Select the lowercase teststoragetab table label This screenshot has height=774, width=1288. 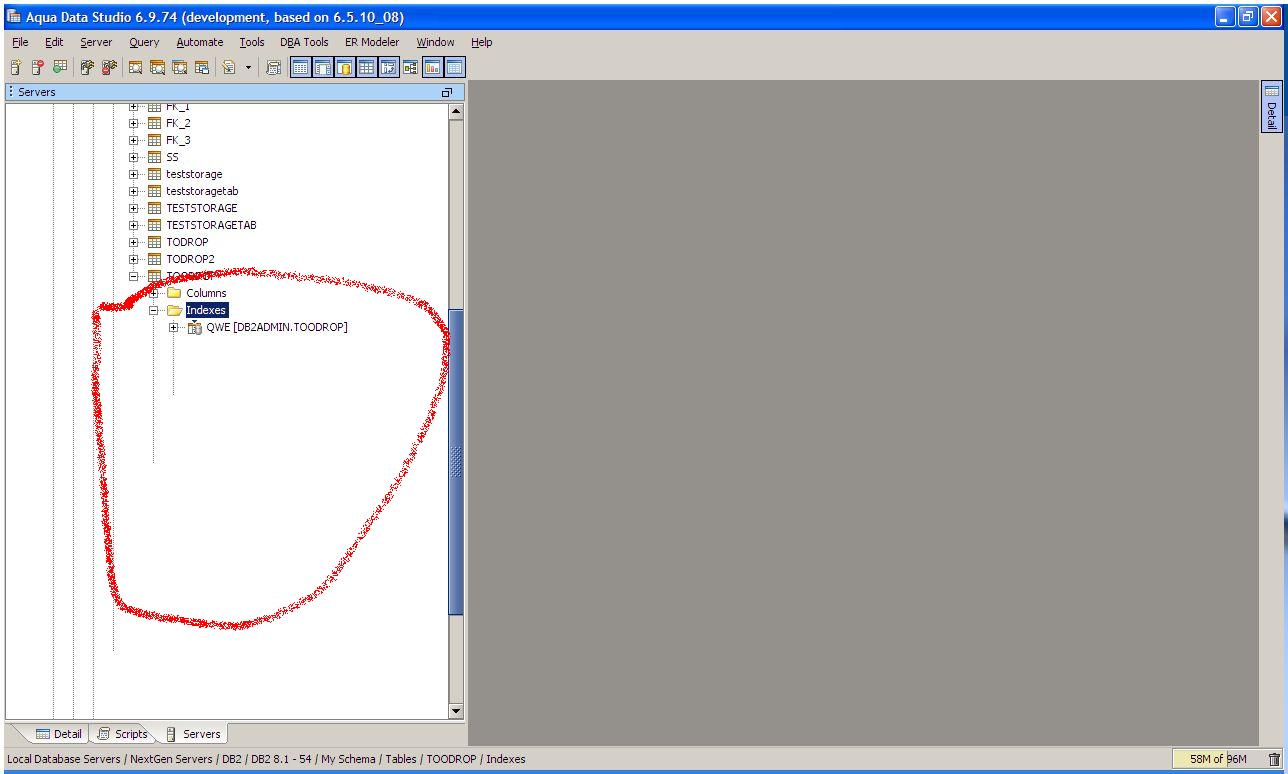click(x=202, y=191)
